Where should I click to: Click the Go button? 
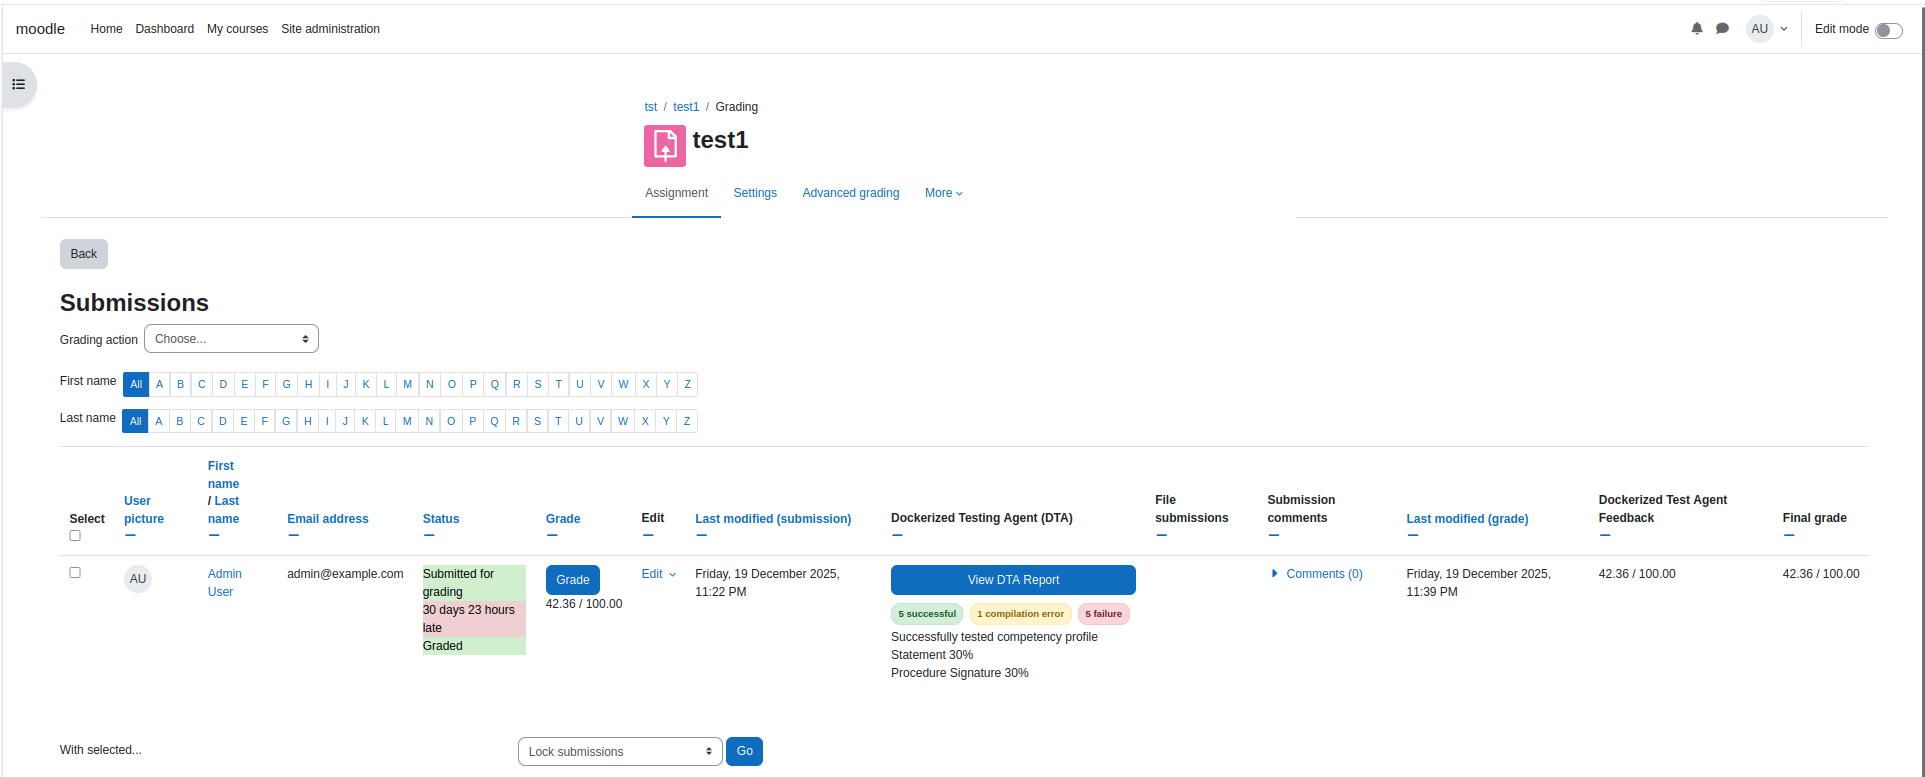click(x=745, y=751)
